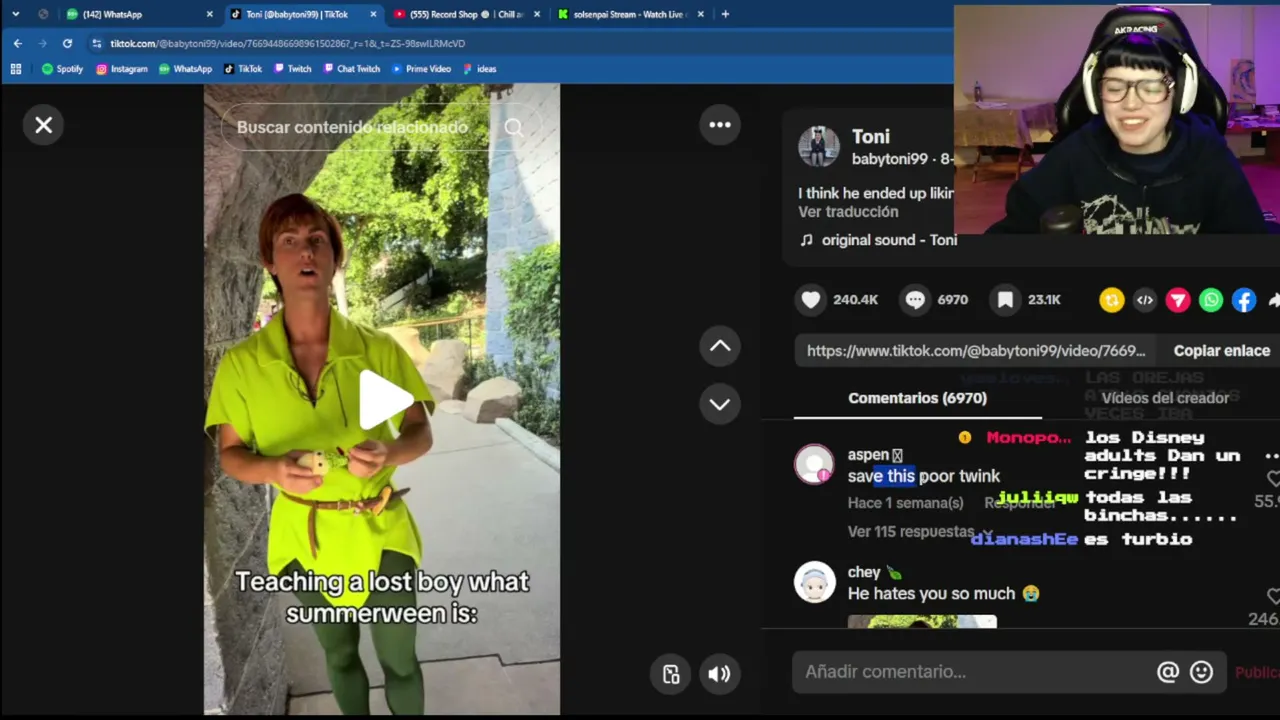Click the Copiar enlace button
Viewport: 1280px width, 720px height.
(1221, 351)
